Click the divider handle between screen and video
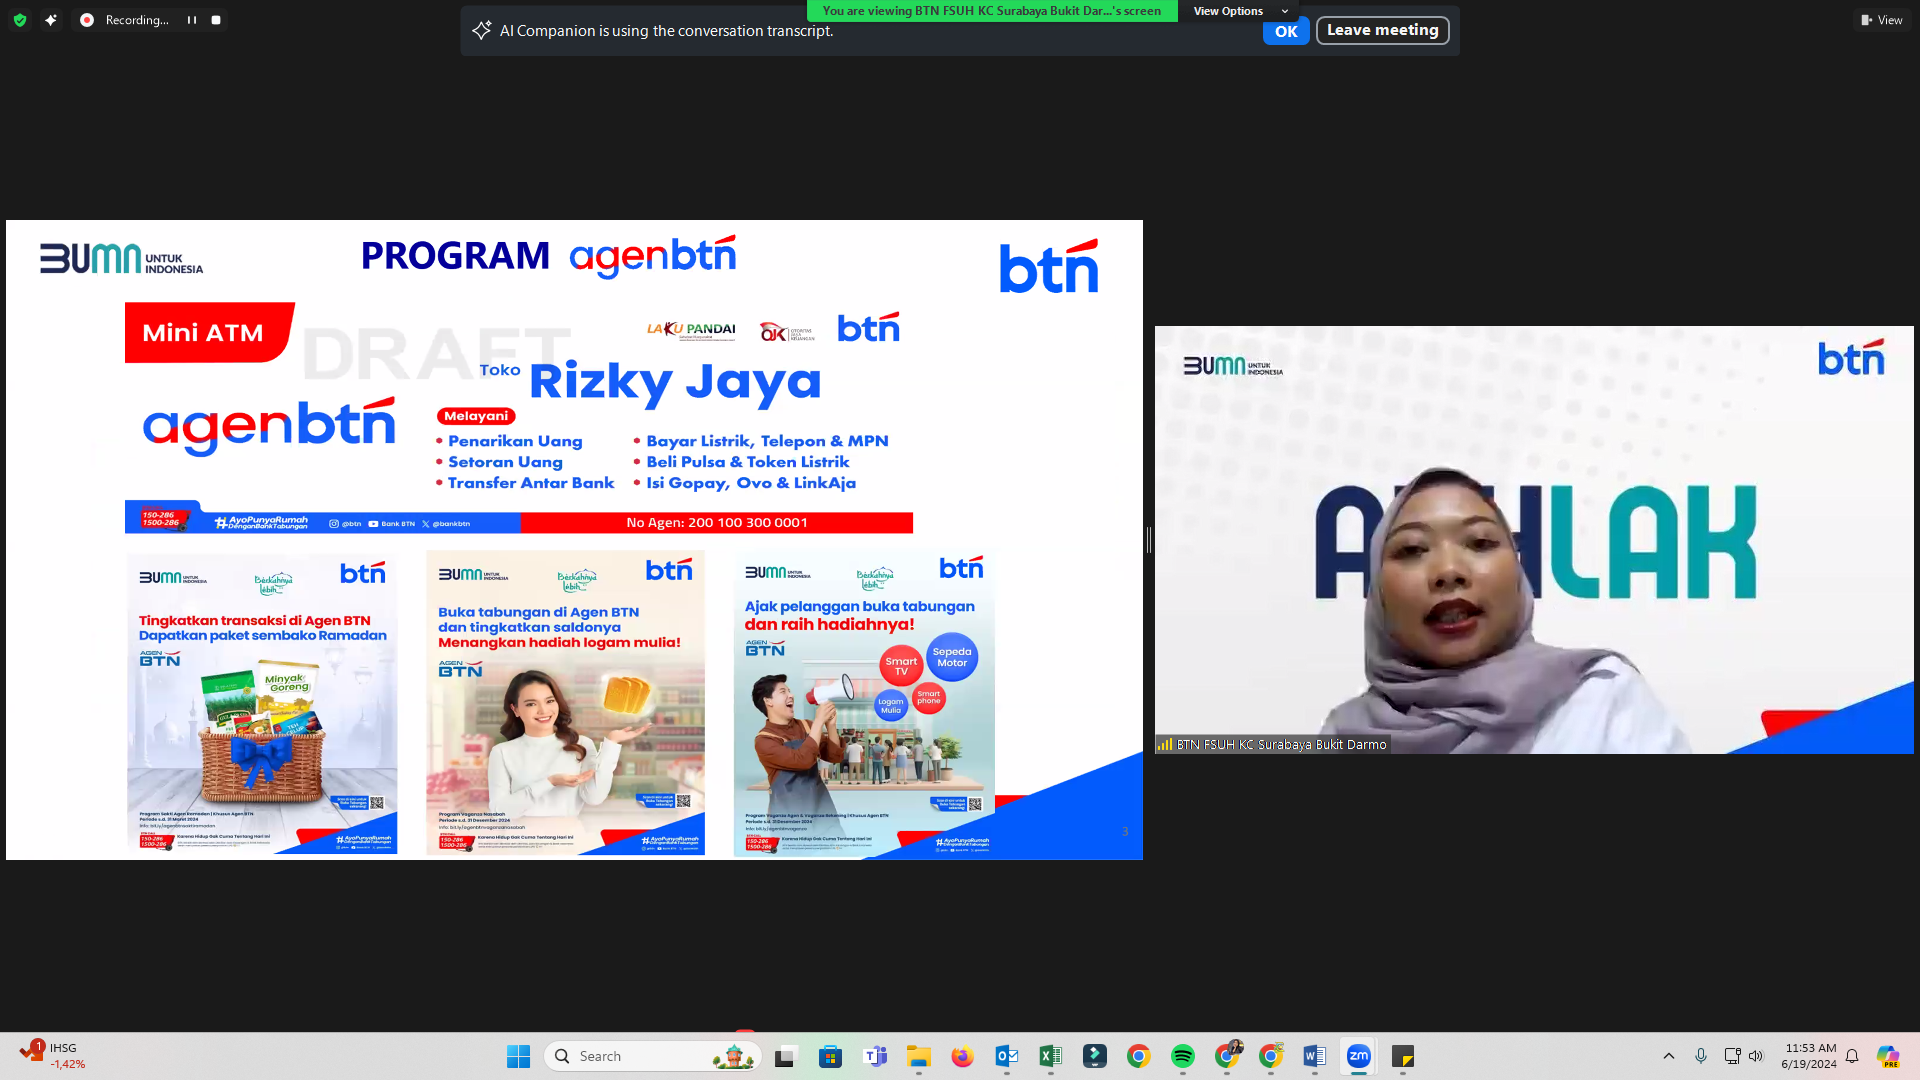The height and width of the screenshot is (1080, 1920). pos(1149,540)
